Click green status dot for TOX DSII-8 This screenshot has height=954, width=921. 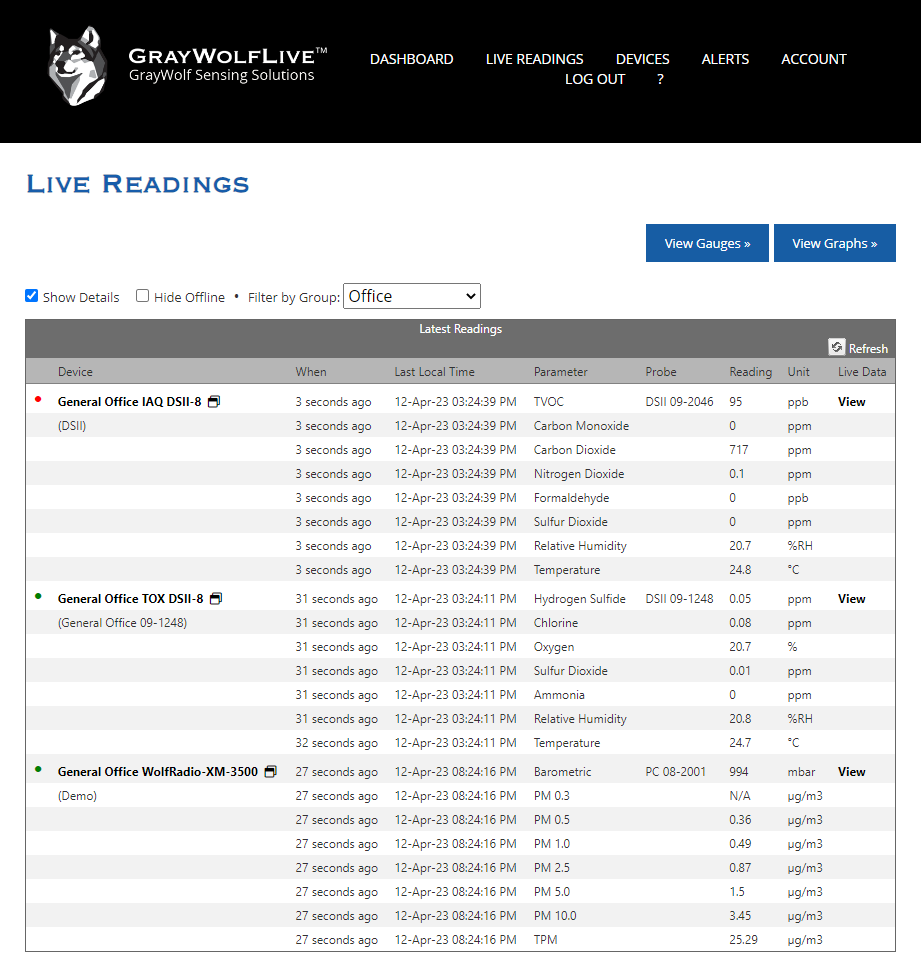coord(38,597)
